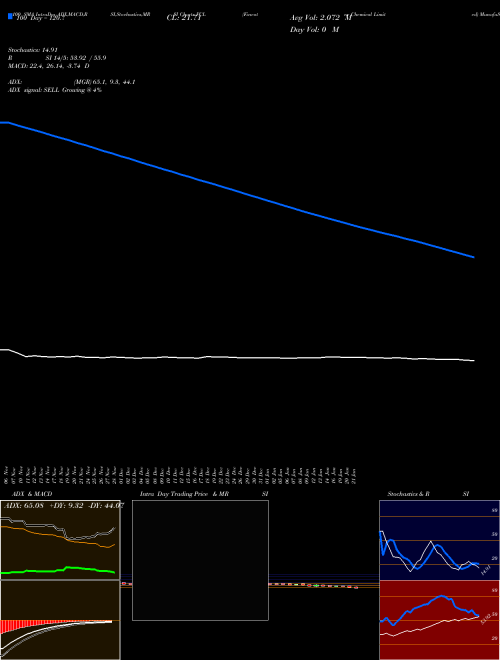Click the 'Avg Vol: 2.072 M' label

(321, 18)
